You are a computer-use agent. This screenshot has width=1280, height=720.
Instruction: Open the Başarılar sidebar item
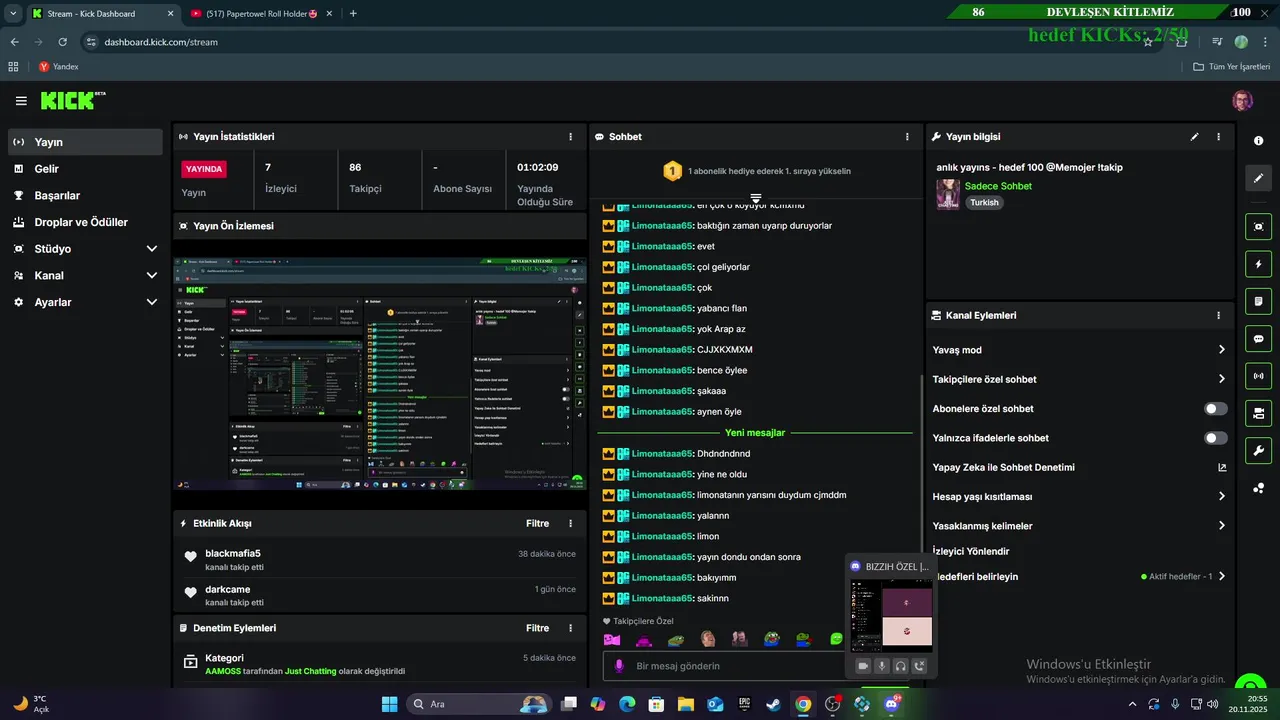85,196
